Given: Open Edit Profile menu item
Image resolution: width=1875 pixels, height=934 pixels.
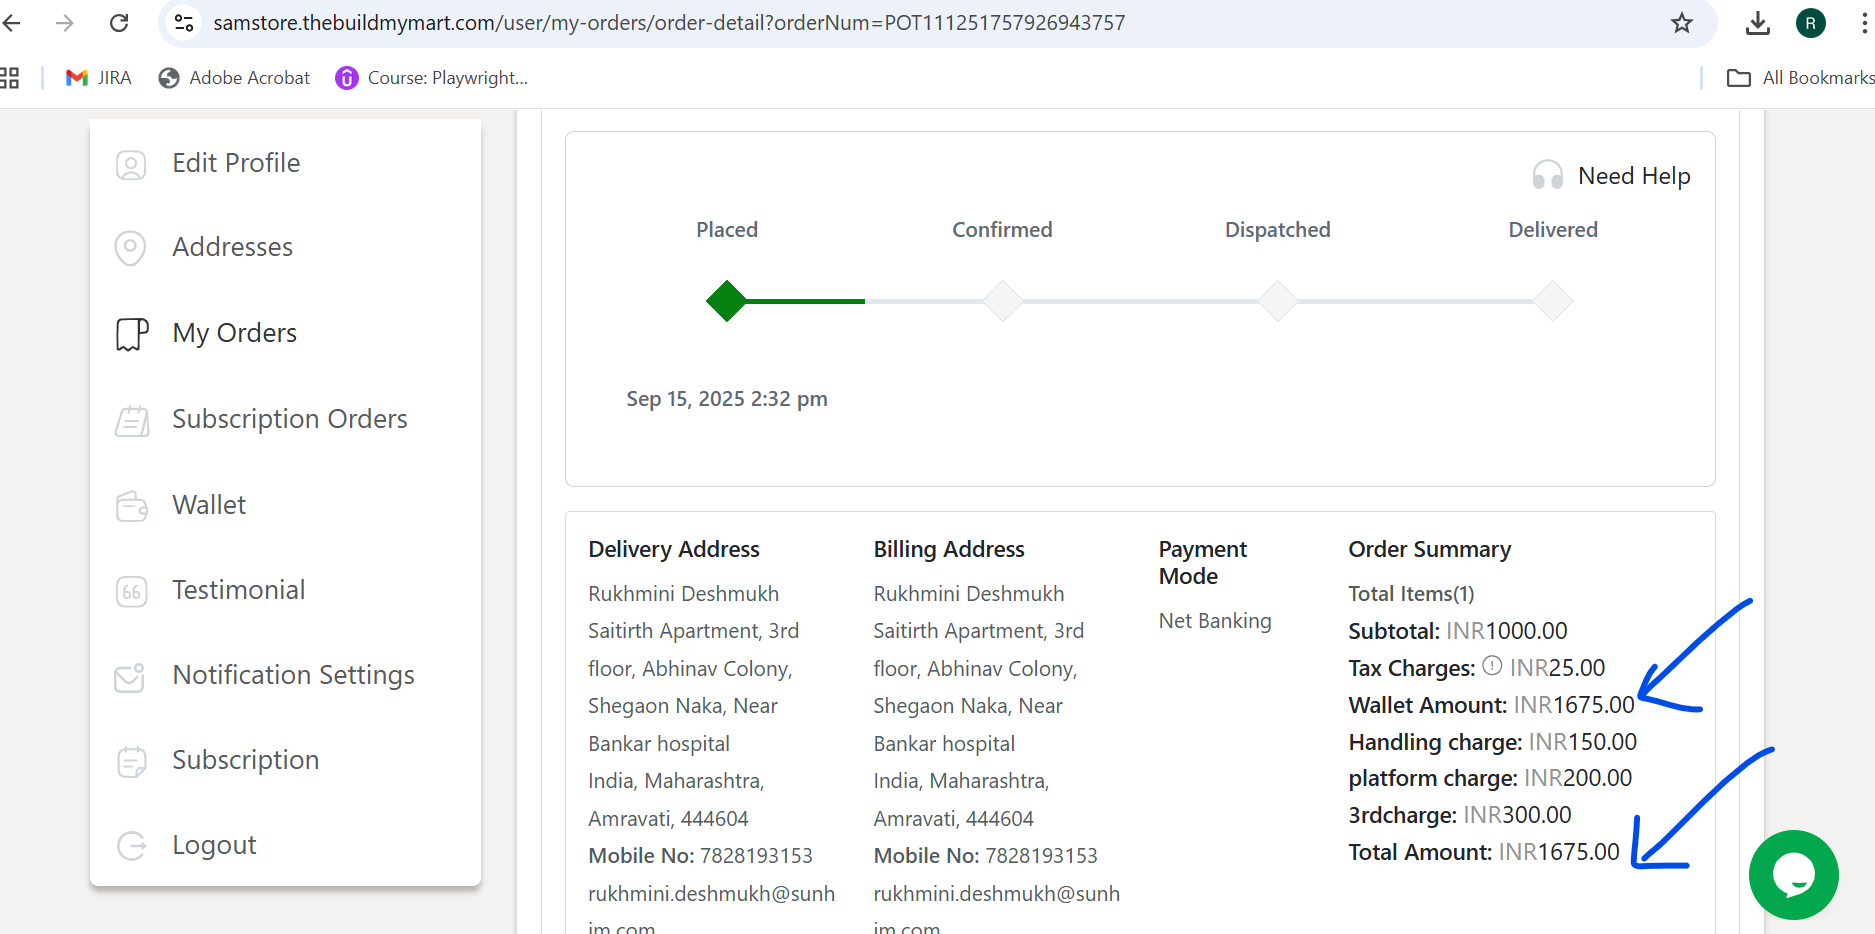Looking at the screenshot, I should click(236, 163).
